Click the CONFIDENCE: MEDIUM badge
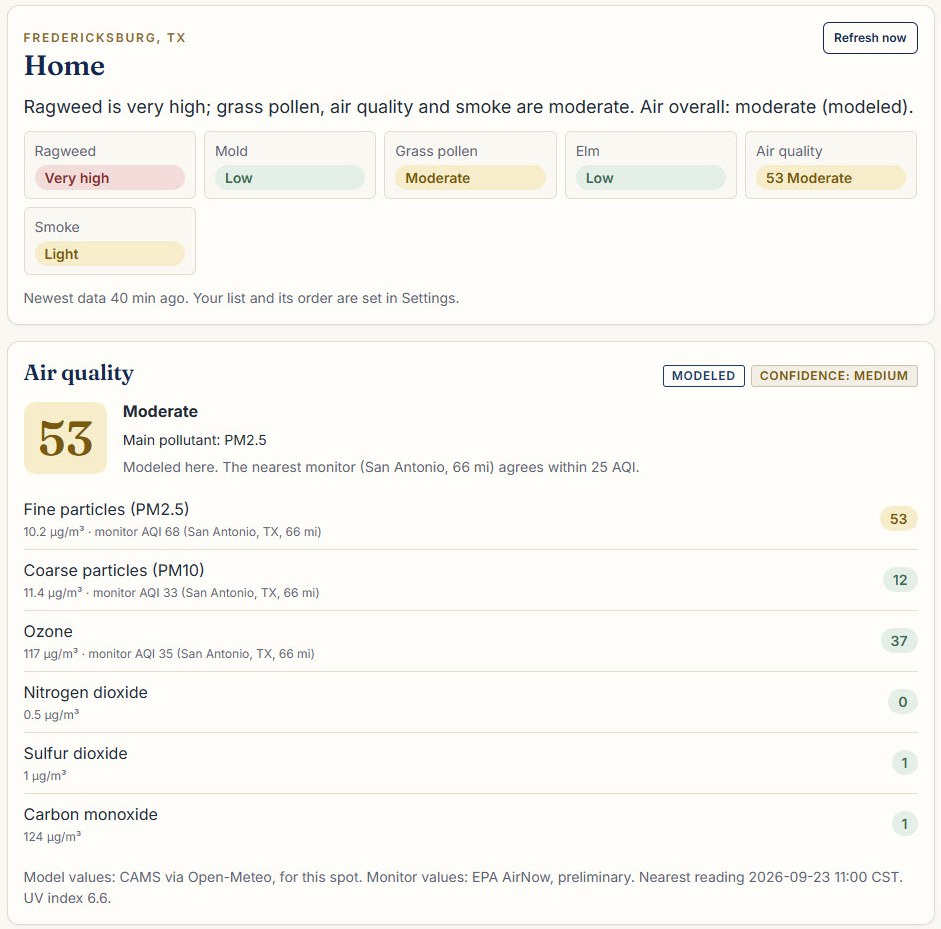 click(834, 376)
